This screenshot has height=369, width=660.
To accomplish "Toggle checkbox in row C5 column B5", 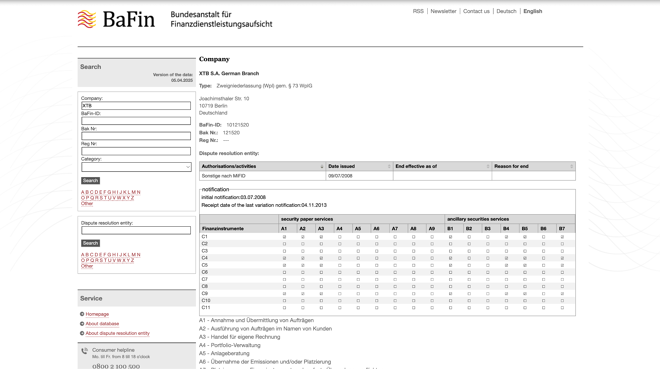I will (x=525, y=265).
